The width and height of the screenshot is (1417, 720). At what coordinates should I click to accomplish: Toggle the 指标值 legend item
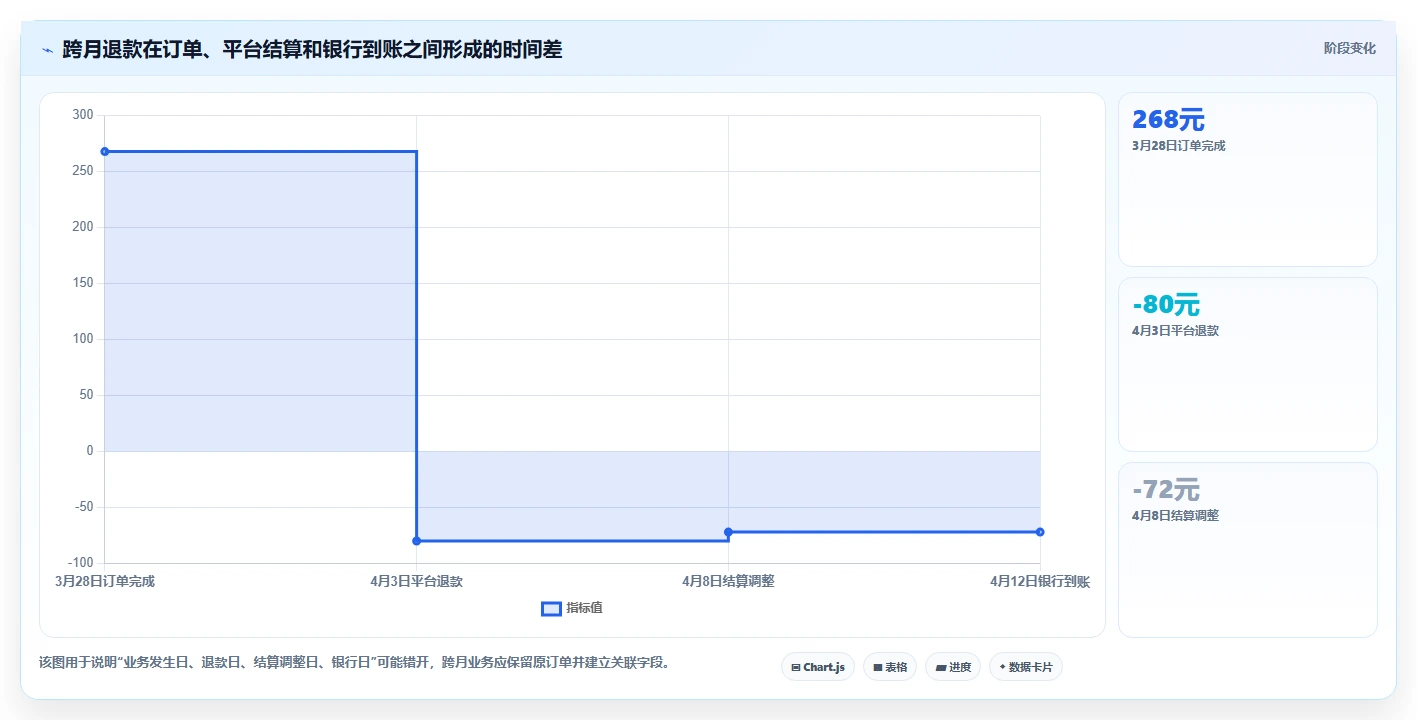[571, 608]
